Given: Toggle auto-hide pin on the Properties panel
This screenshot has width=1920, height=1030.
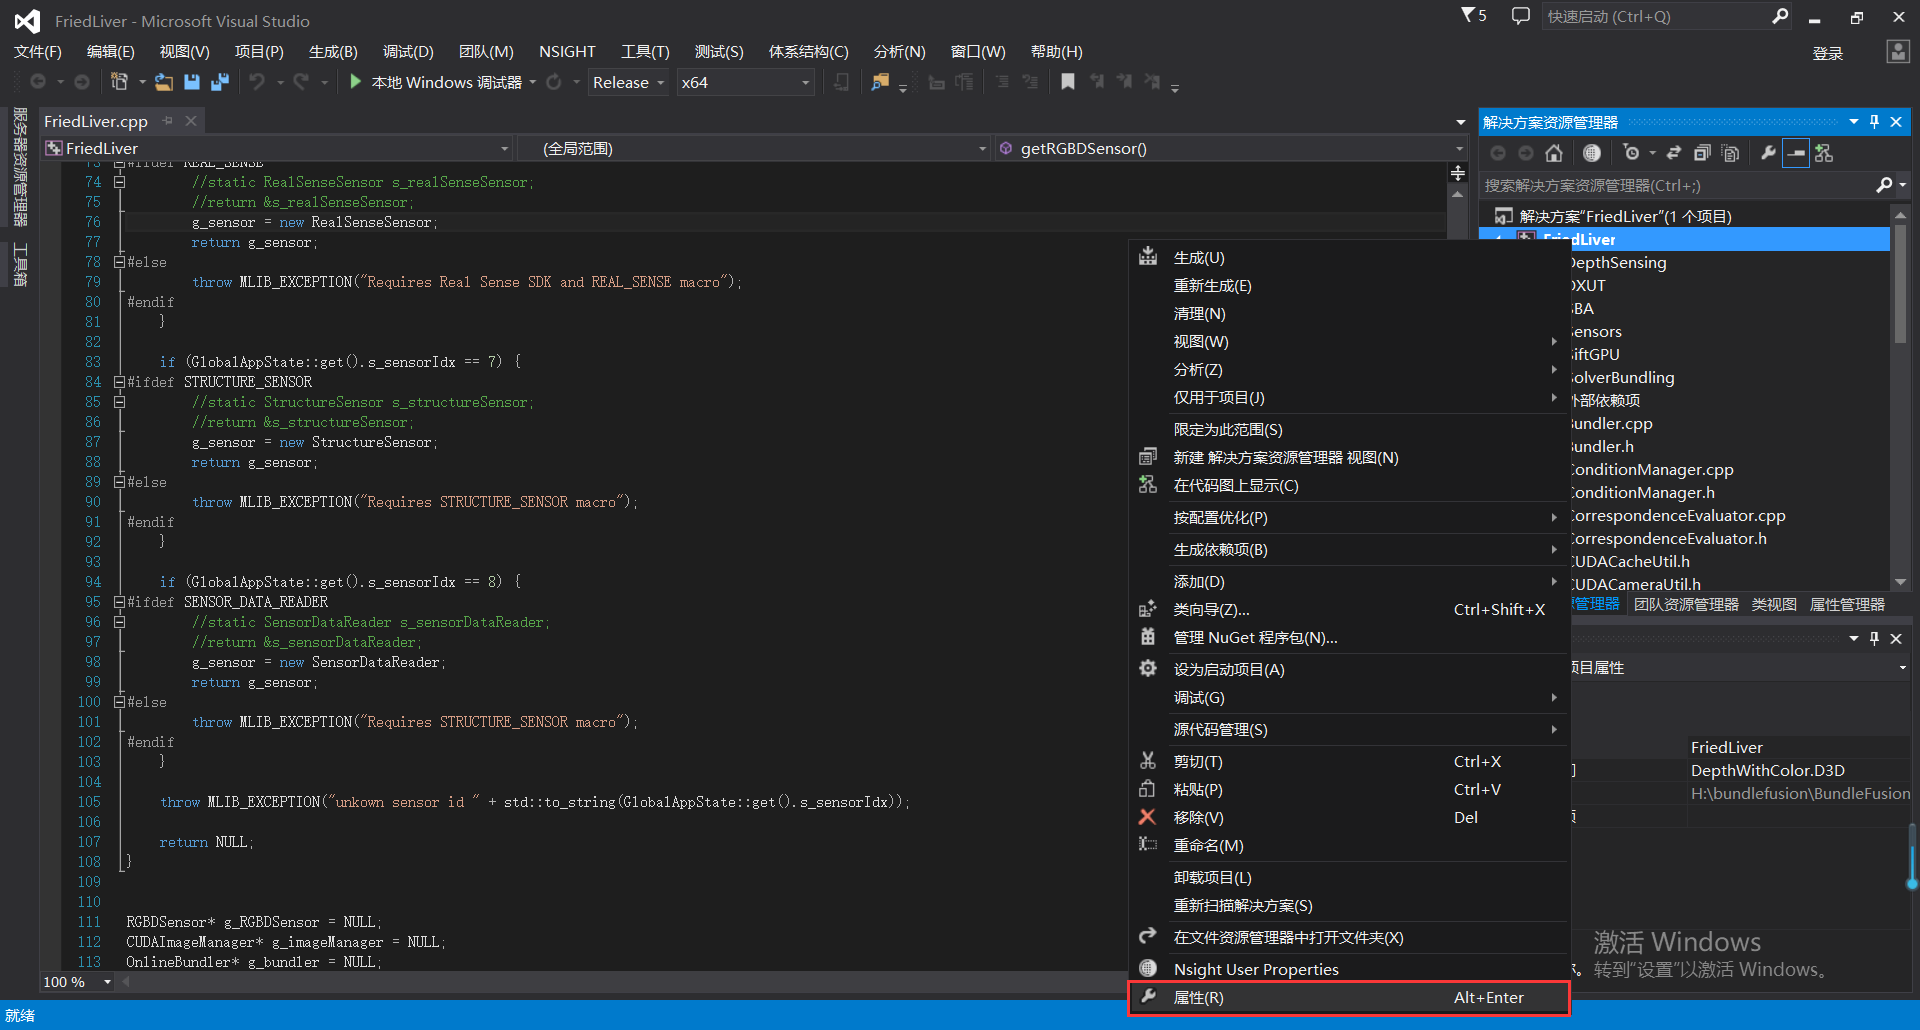Looking at the screenshot, I should click(1874, 638).
